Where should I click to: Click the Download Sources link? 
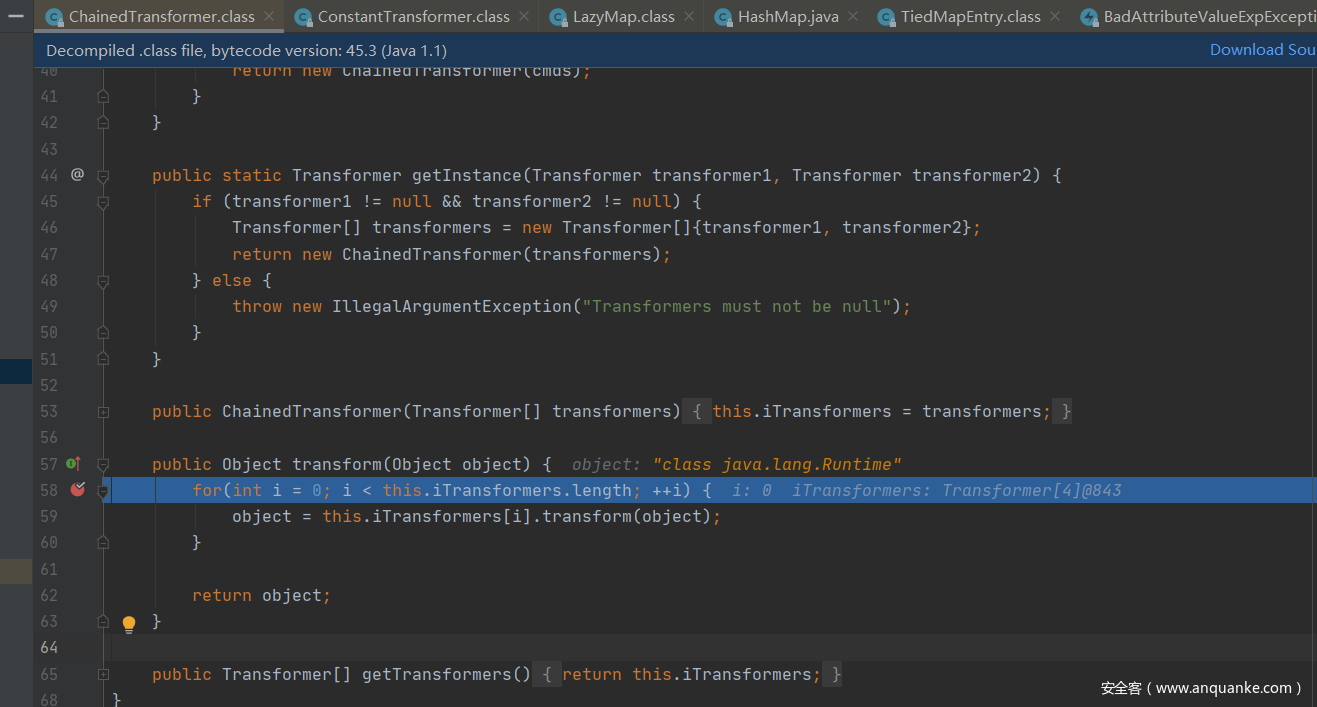[x=1262, y=50]
